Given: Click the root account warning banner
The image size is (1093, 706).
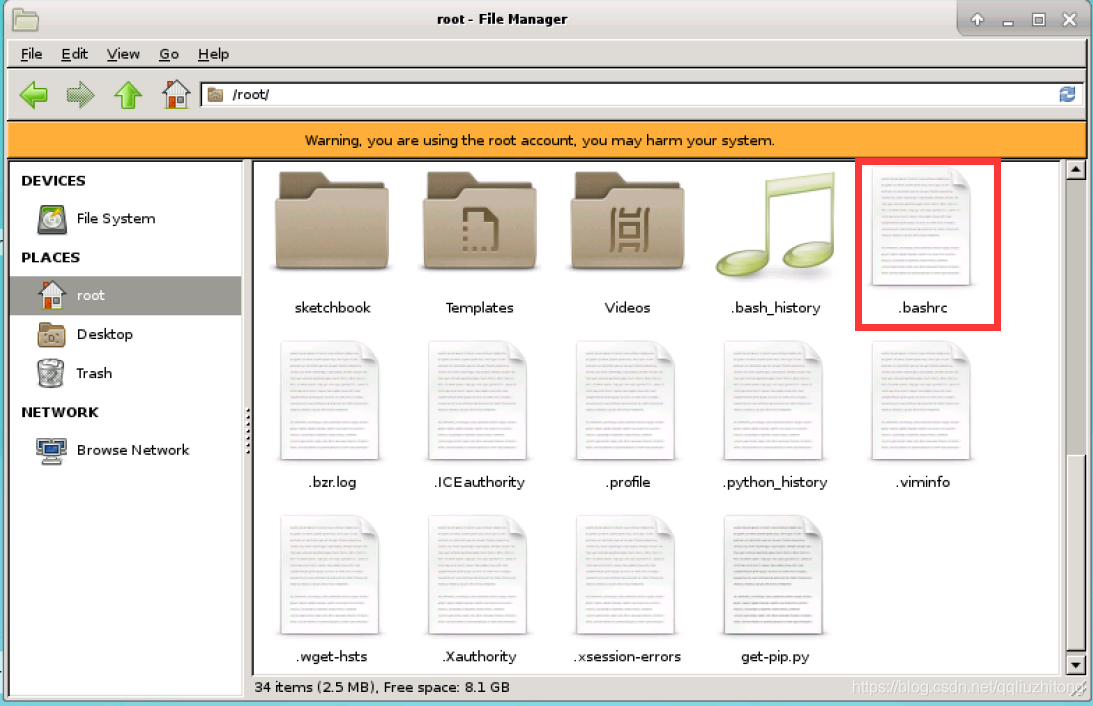Looking at the screenshot, I should 546,140.
